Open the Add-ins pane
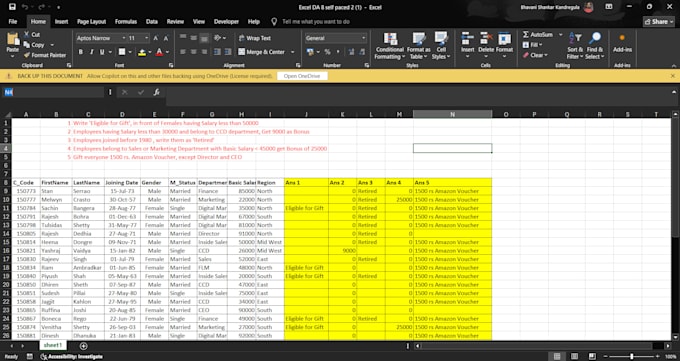 [622, 43]
